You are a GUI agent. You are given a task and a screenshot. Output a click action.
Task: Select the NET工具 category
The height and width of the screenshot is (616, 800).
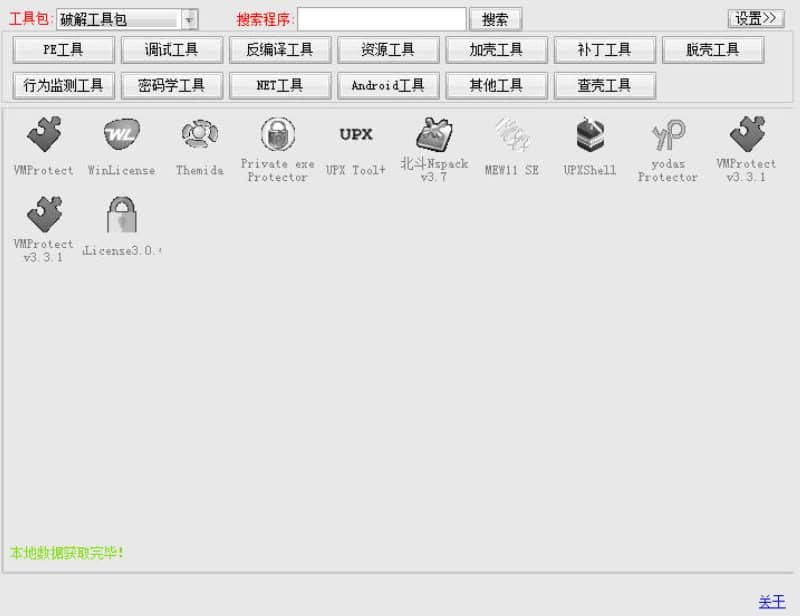point(280,85)
